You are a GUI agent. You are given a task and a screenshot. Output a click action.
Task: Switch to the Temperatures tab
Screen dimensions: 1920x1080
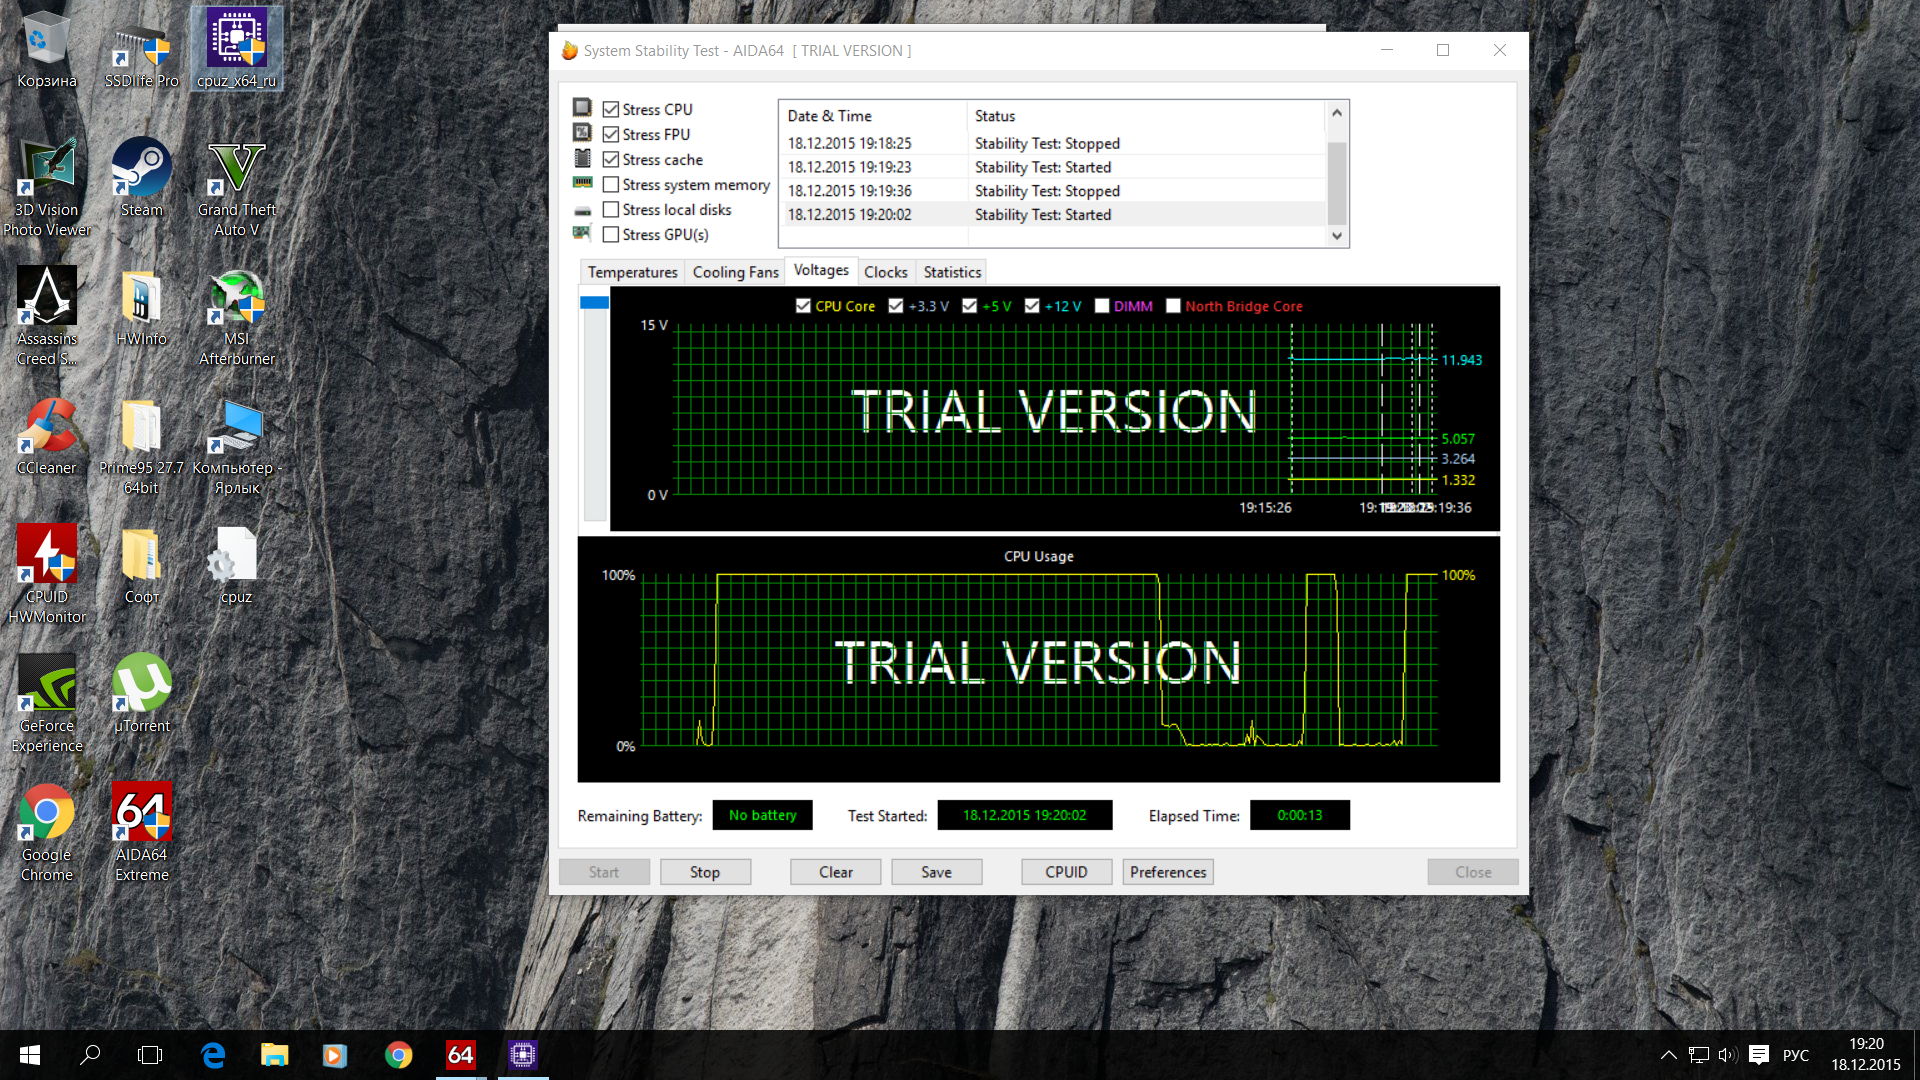pos(632,272)
